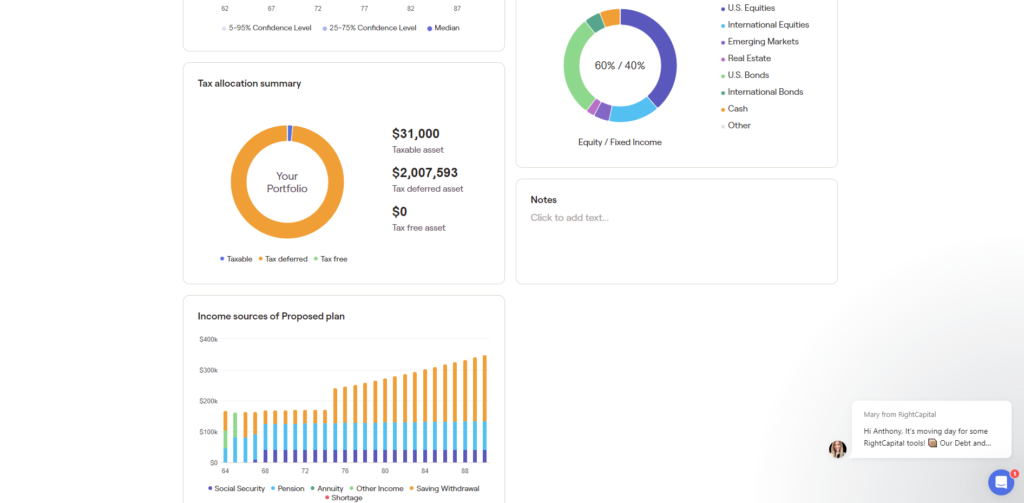Toggle International Bonds legend item
Screen dimensions: 1024x503
[x=765, y=92]
